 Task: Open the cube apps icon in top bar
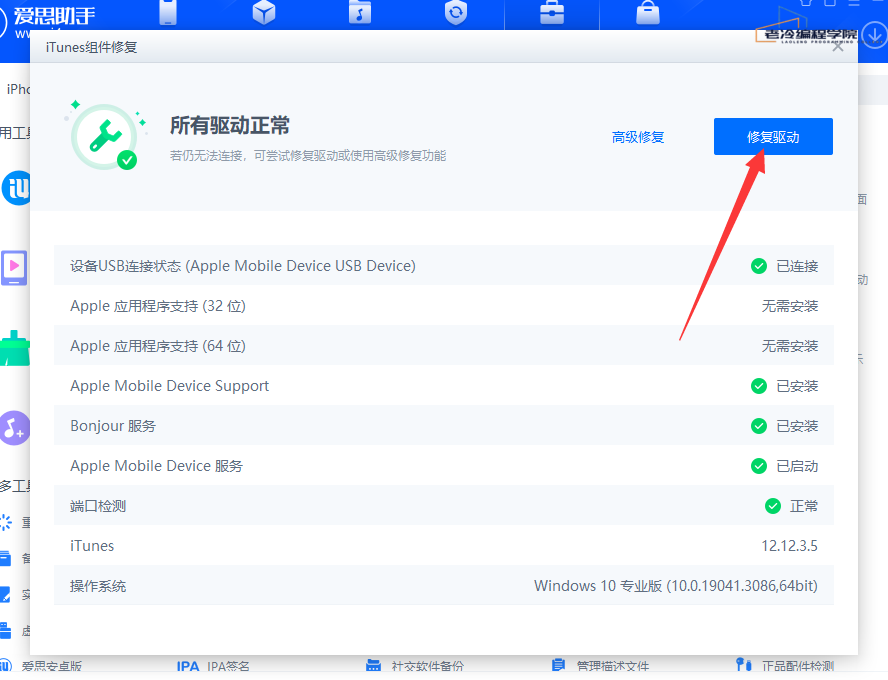264,12
